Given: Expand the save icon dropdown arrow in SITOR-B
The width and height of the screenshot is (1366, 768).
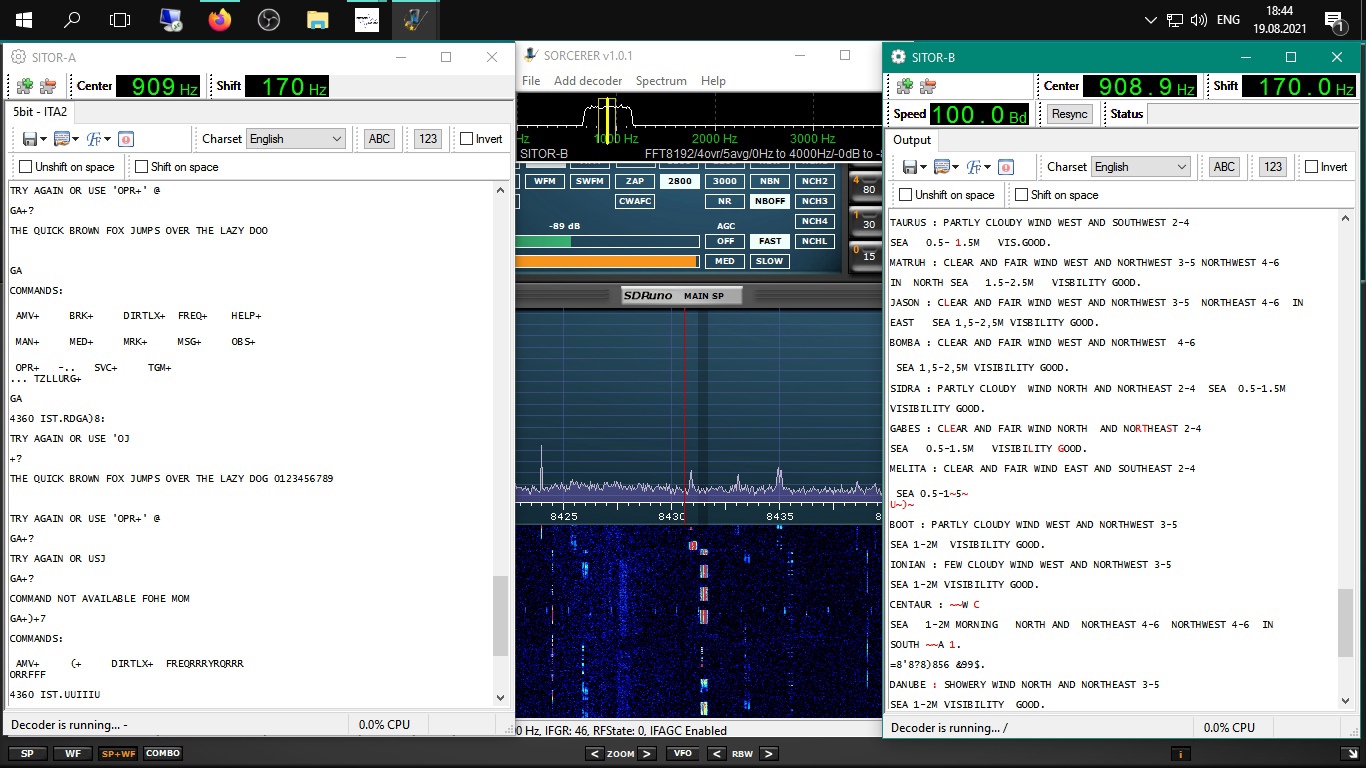Looking at the screenshot, I should [926, 167].
